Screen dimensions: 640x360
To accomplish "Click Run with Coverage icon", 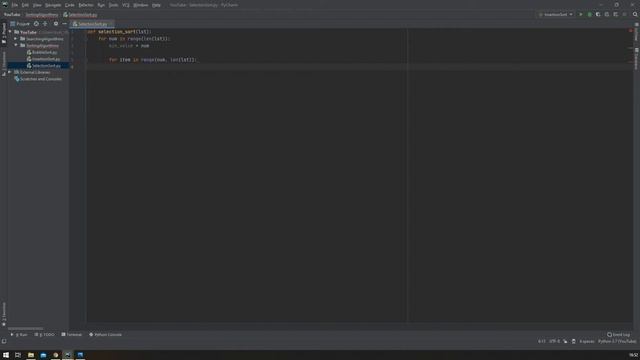I will click(x=598, y=14).
